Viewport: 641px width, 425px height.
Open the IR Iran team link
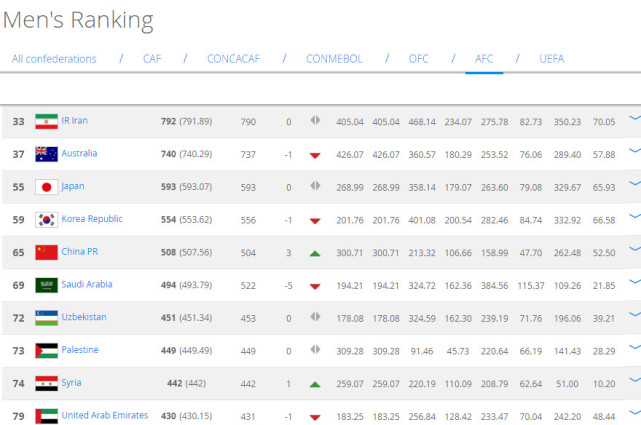pos(74,121)
